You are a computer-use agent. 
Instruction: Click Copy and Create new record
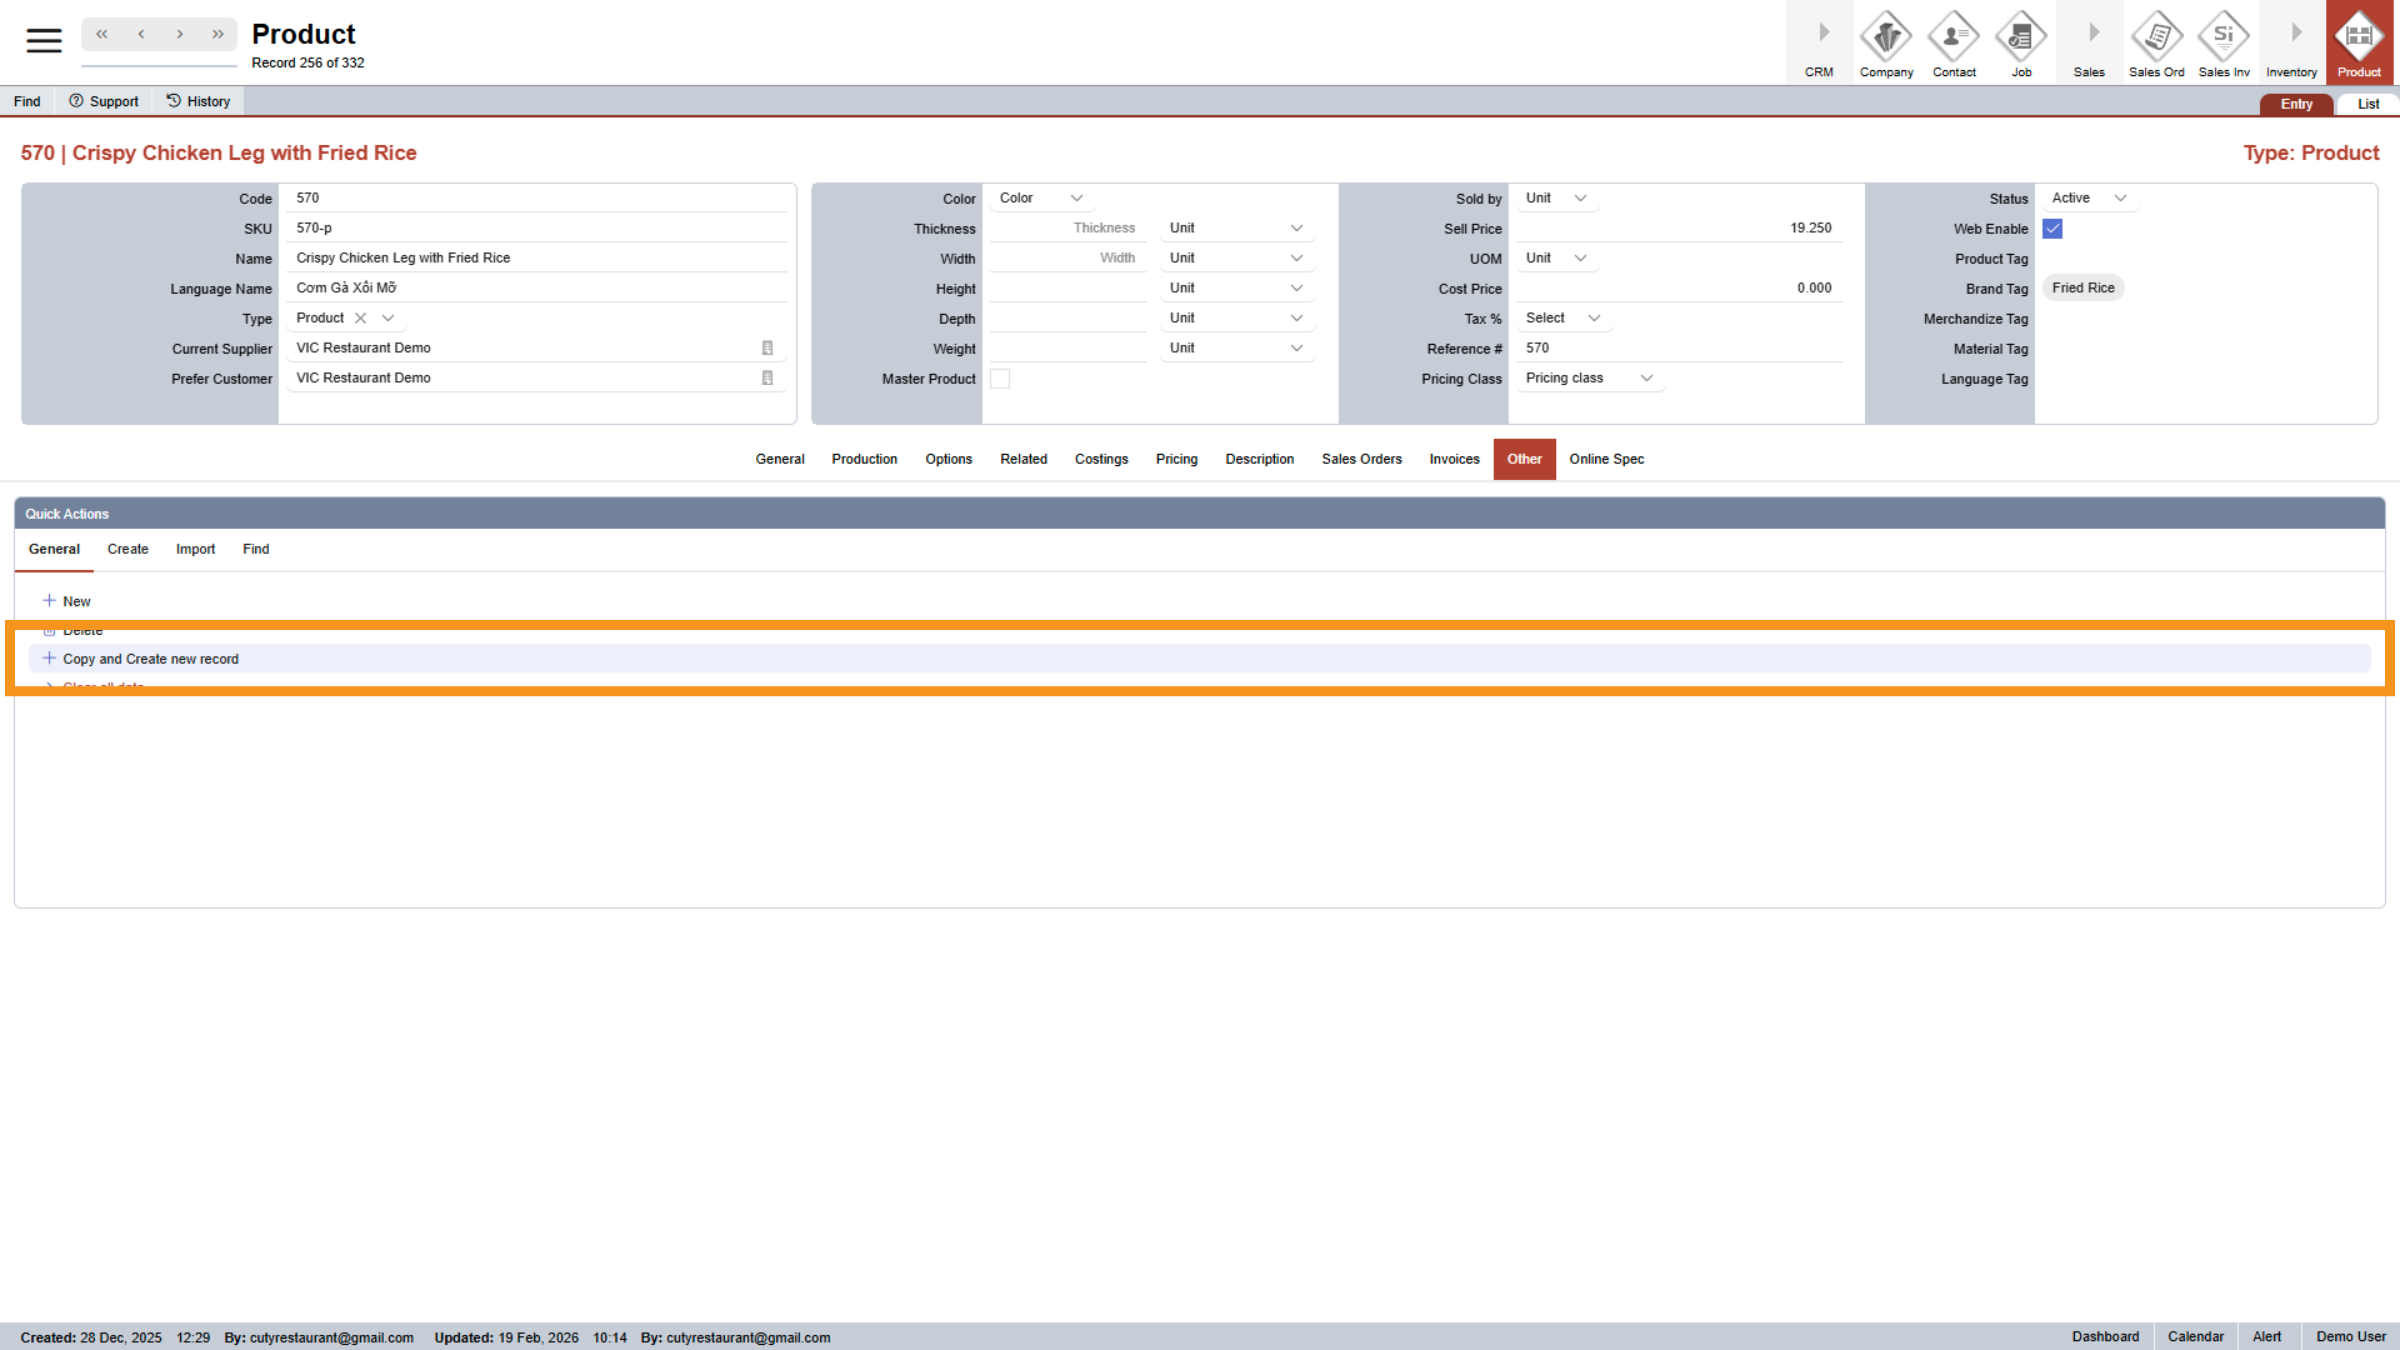(x=150, y=659)
